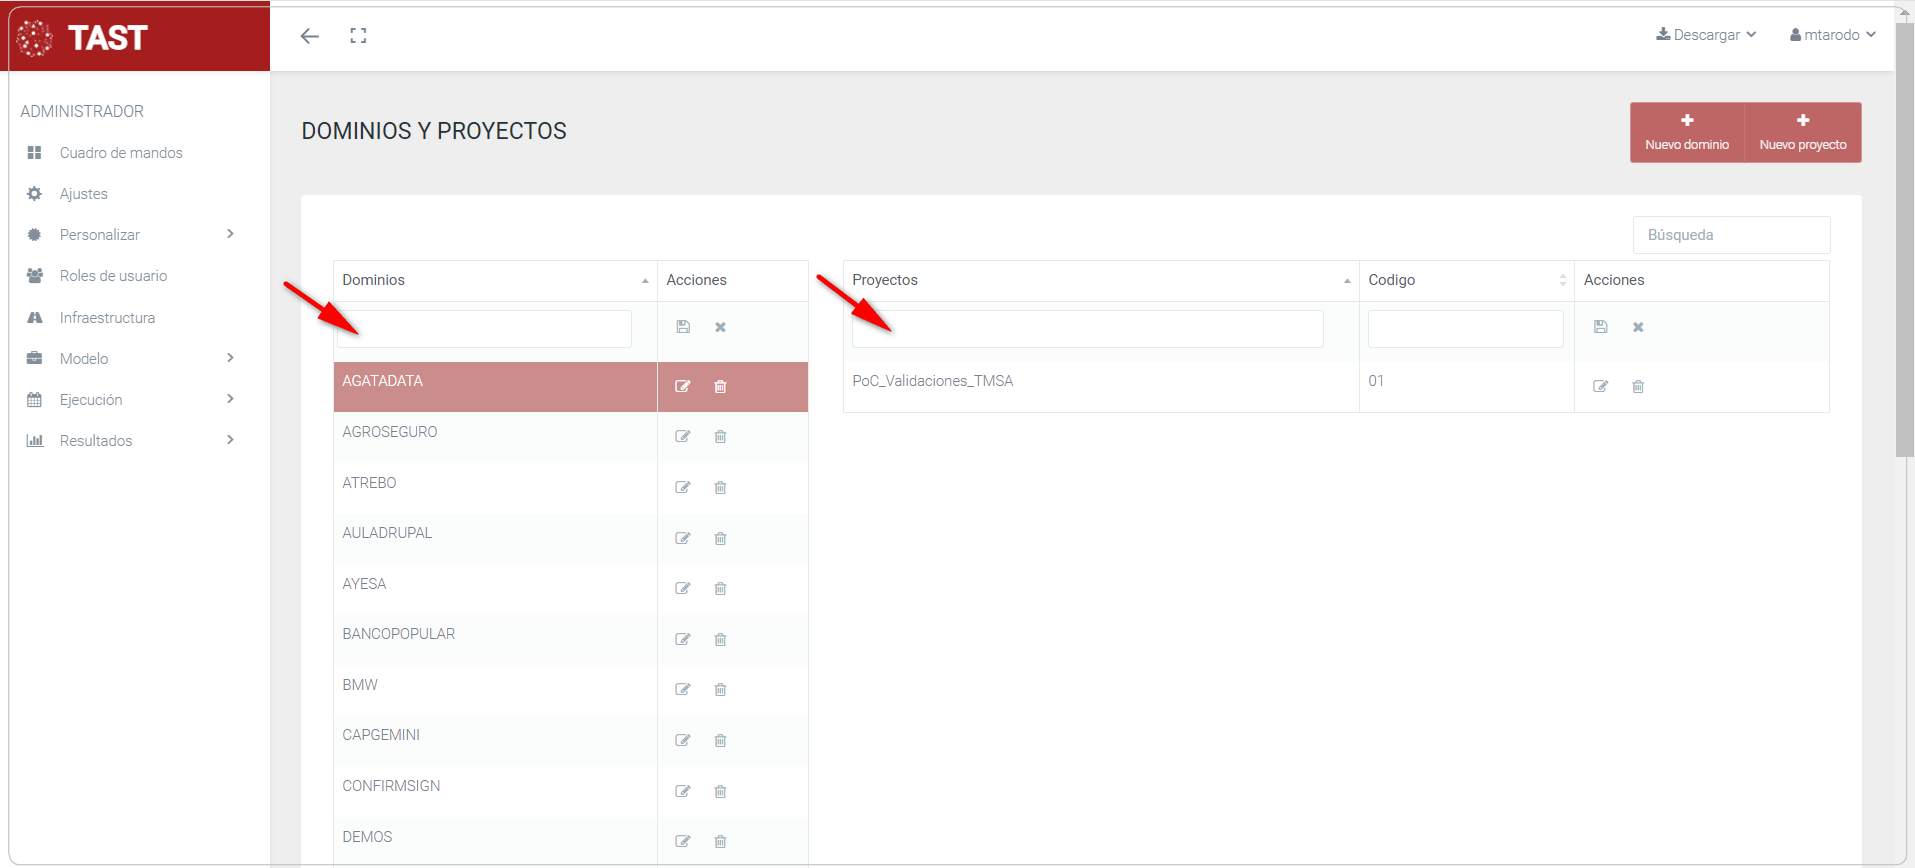Edit the PoC_Validaciones_TMSA project
This screenshot has width=1915, height=868.
coord(1600,387)
